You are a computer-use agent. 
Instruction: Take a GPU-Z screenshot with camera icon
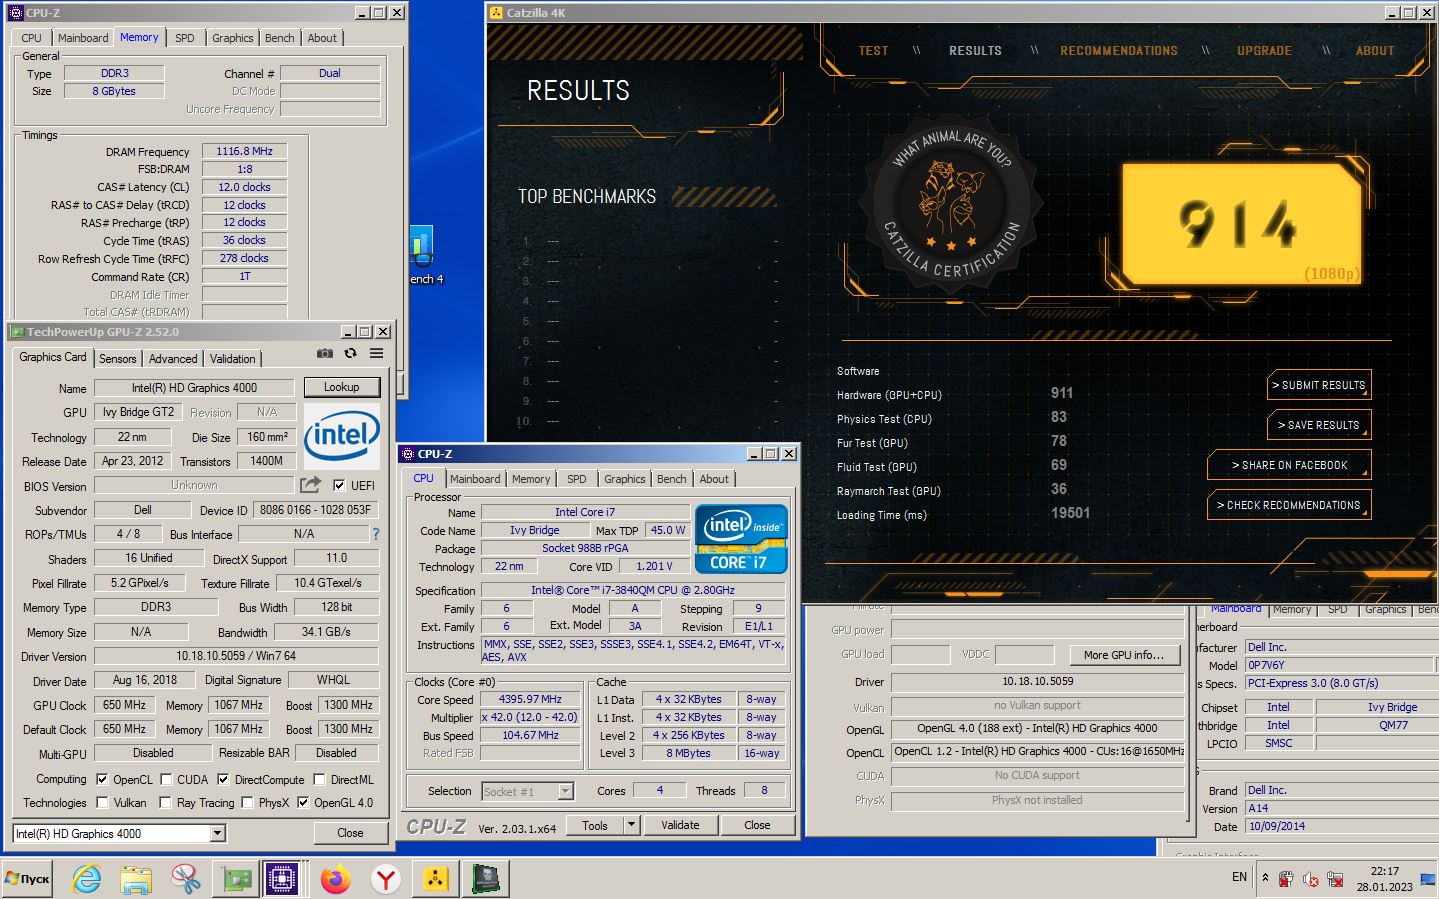[x=324, y=353]
